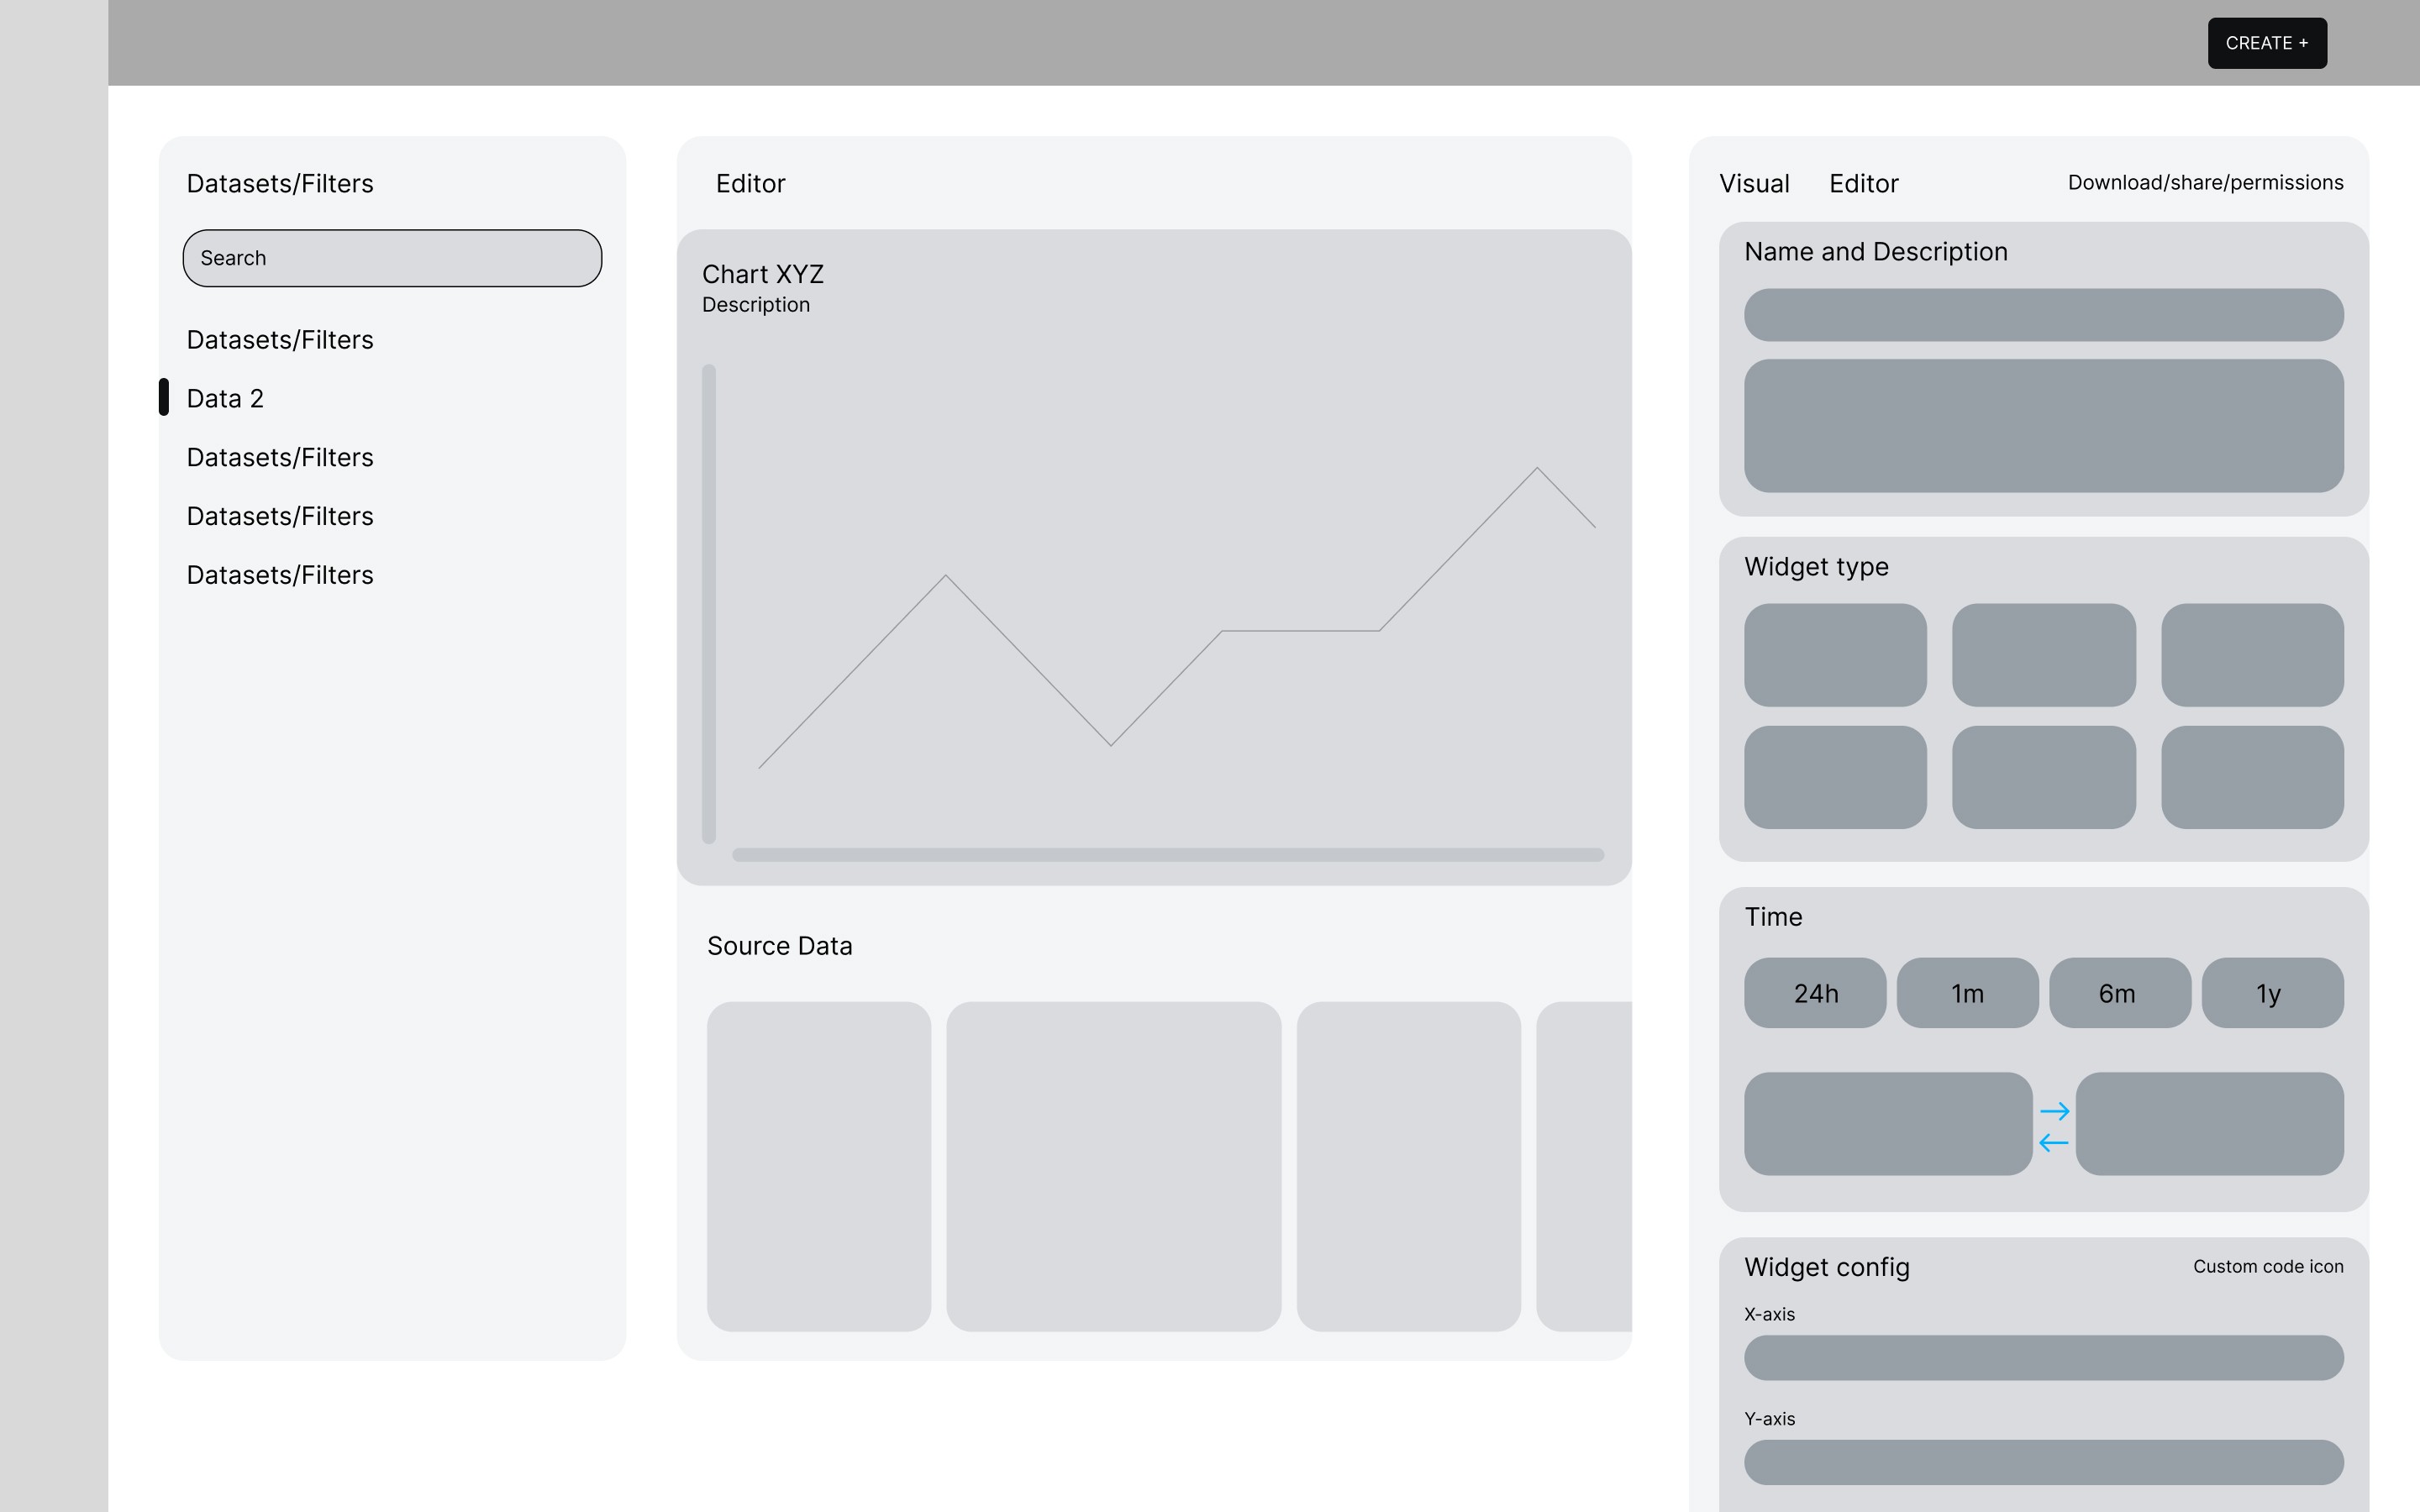The height and width of the screenshot is (1512, 2420).
Task: Click the chart's horizontal scrollbar
Action: pyautogui.click(x=1167, y=855)
